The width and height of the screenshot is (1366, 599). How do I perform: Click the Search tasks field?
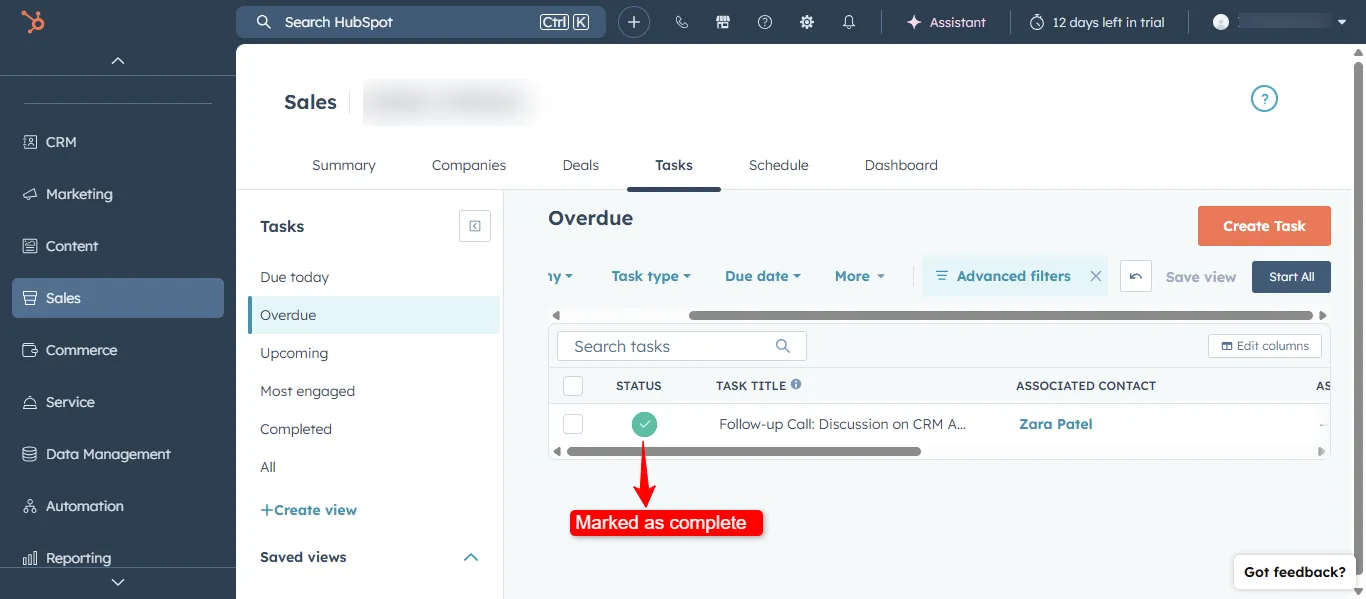682,346
